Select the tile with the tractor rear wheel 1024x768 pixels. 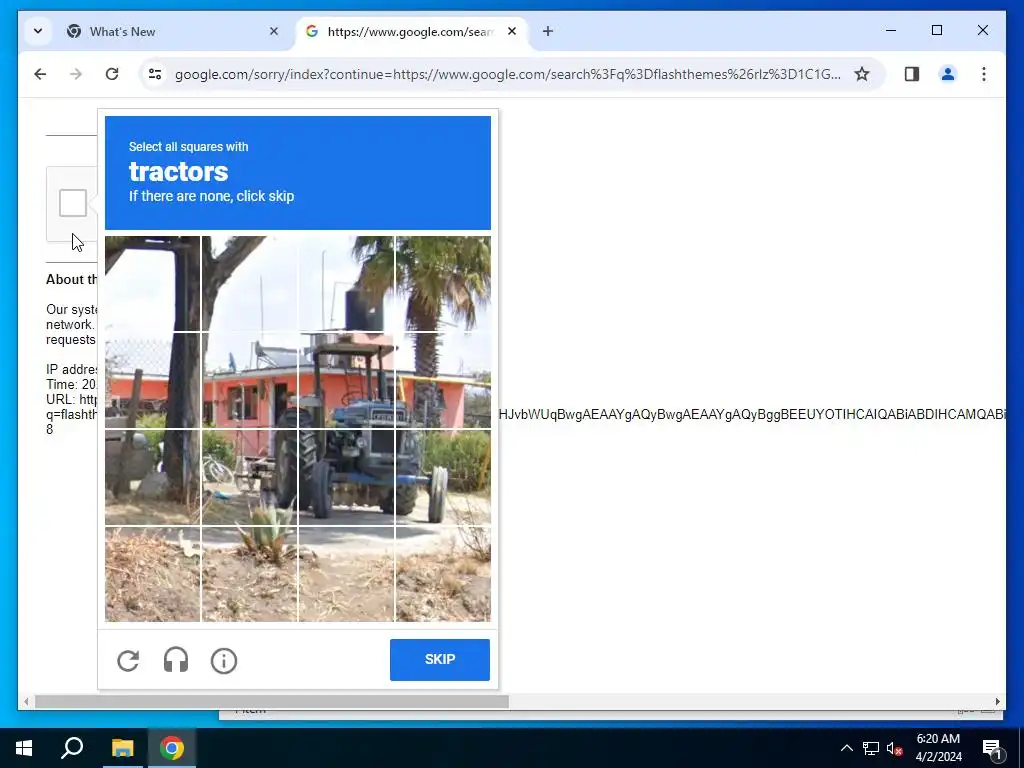click(x=249, y=477)
